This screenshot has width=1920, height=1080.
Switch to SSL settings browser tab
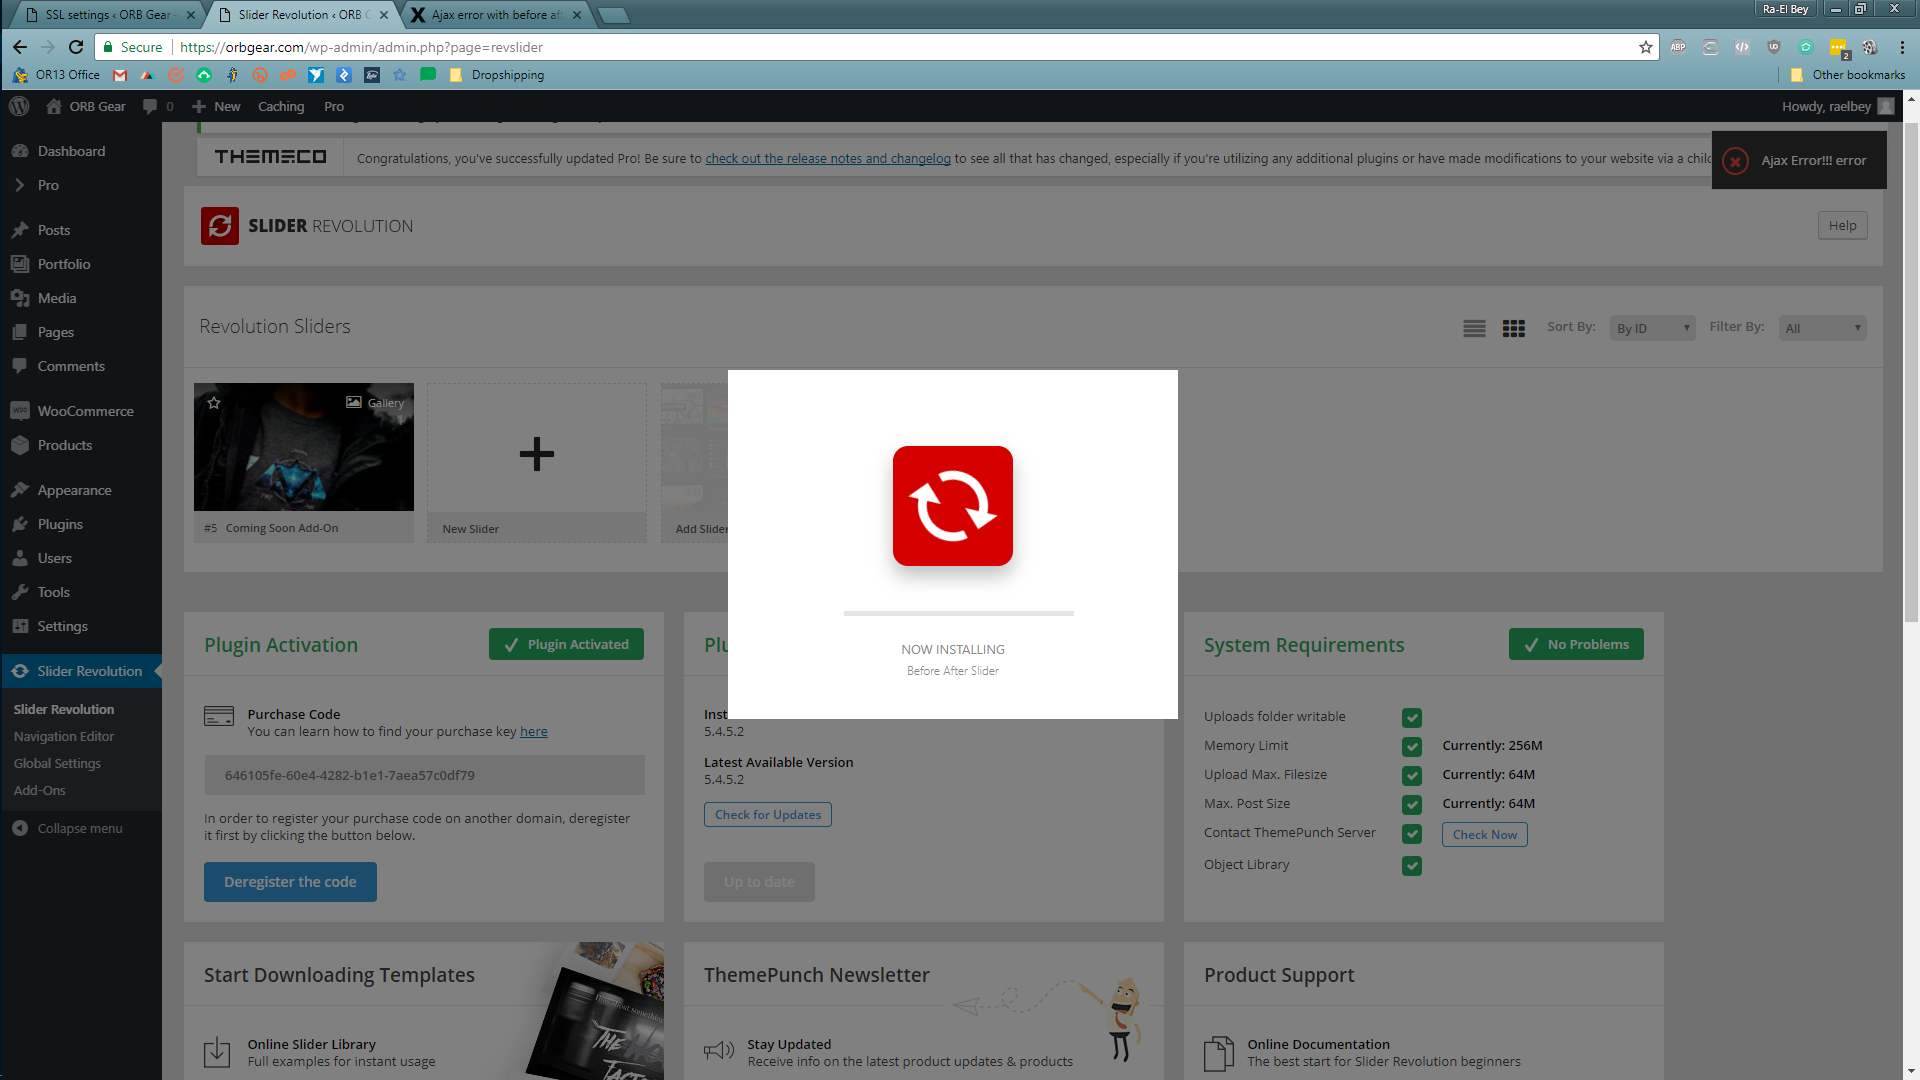[x=106, y=15]
